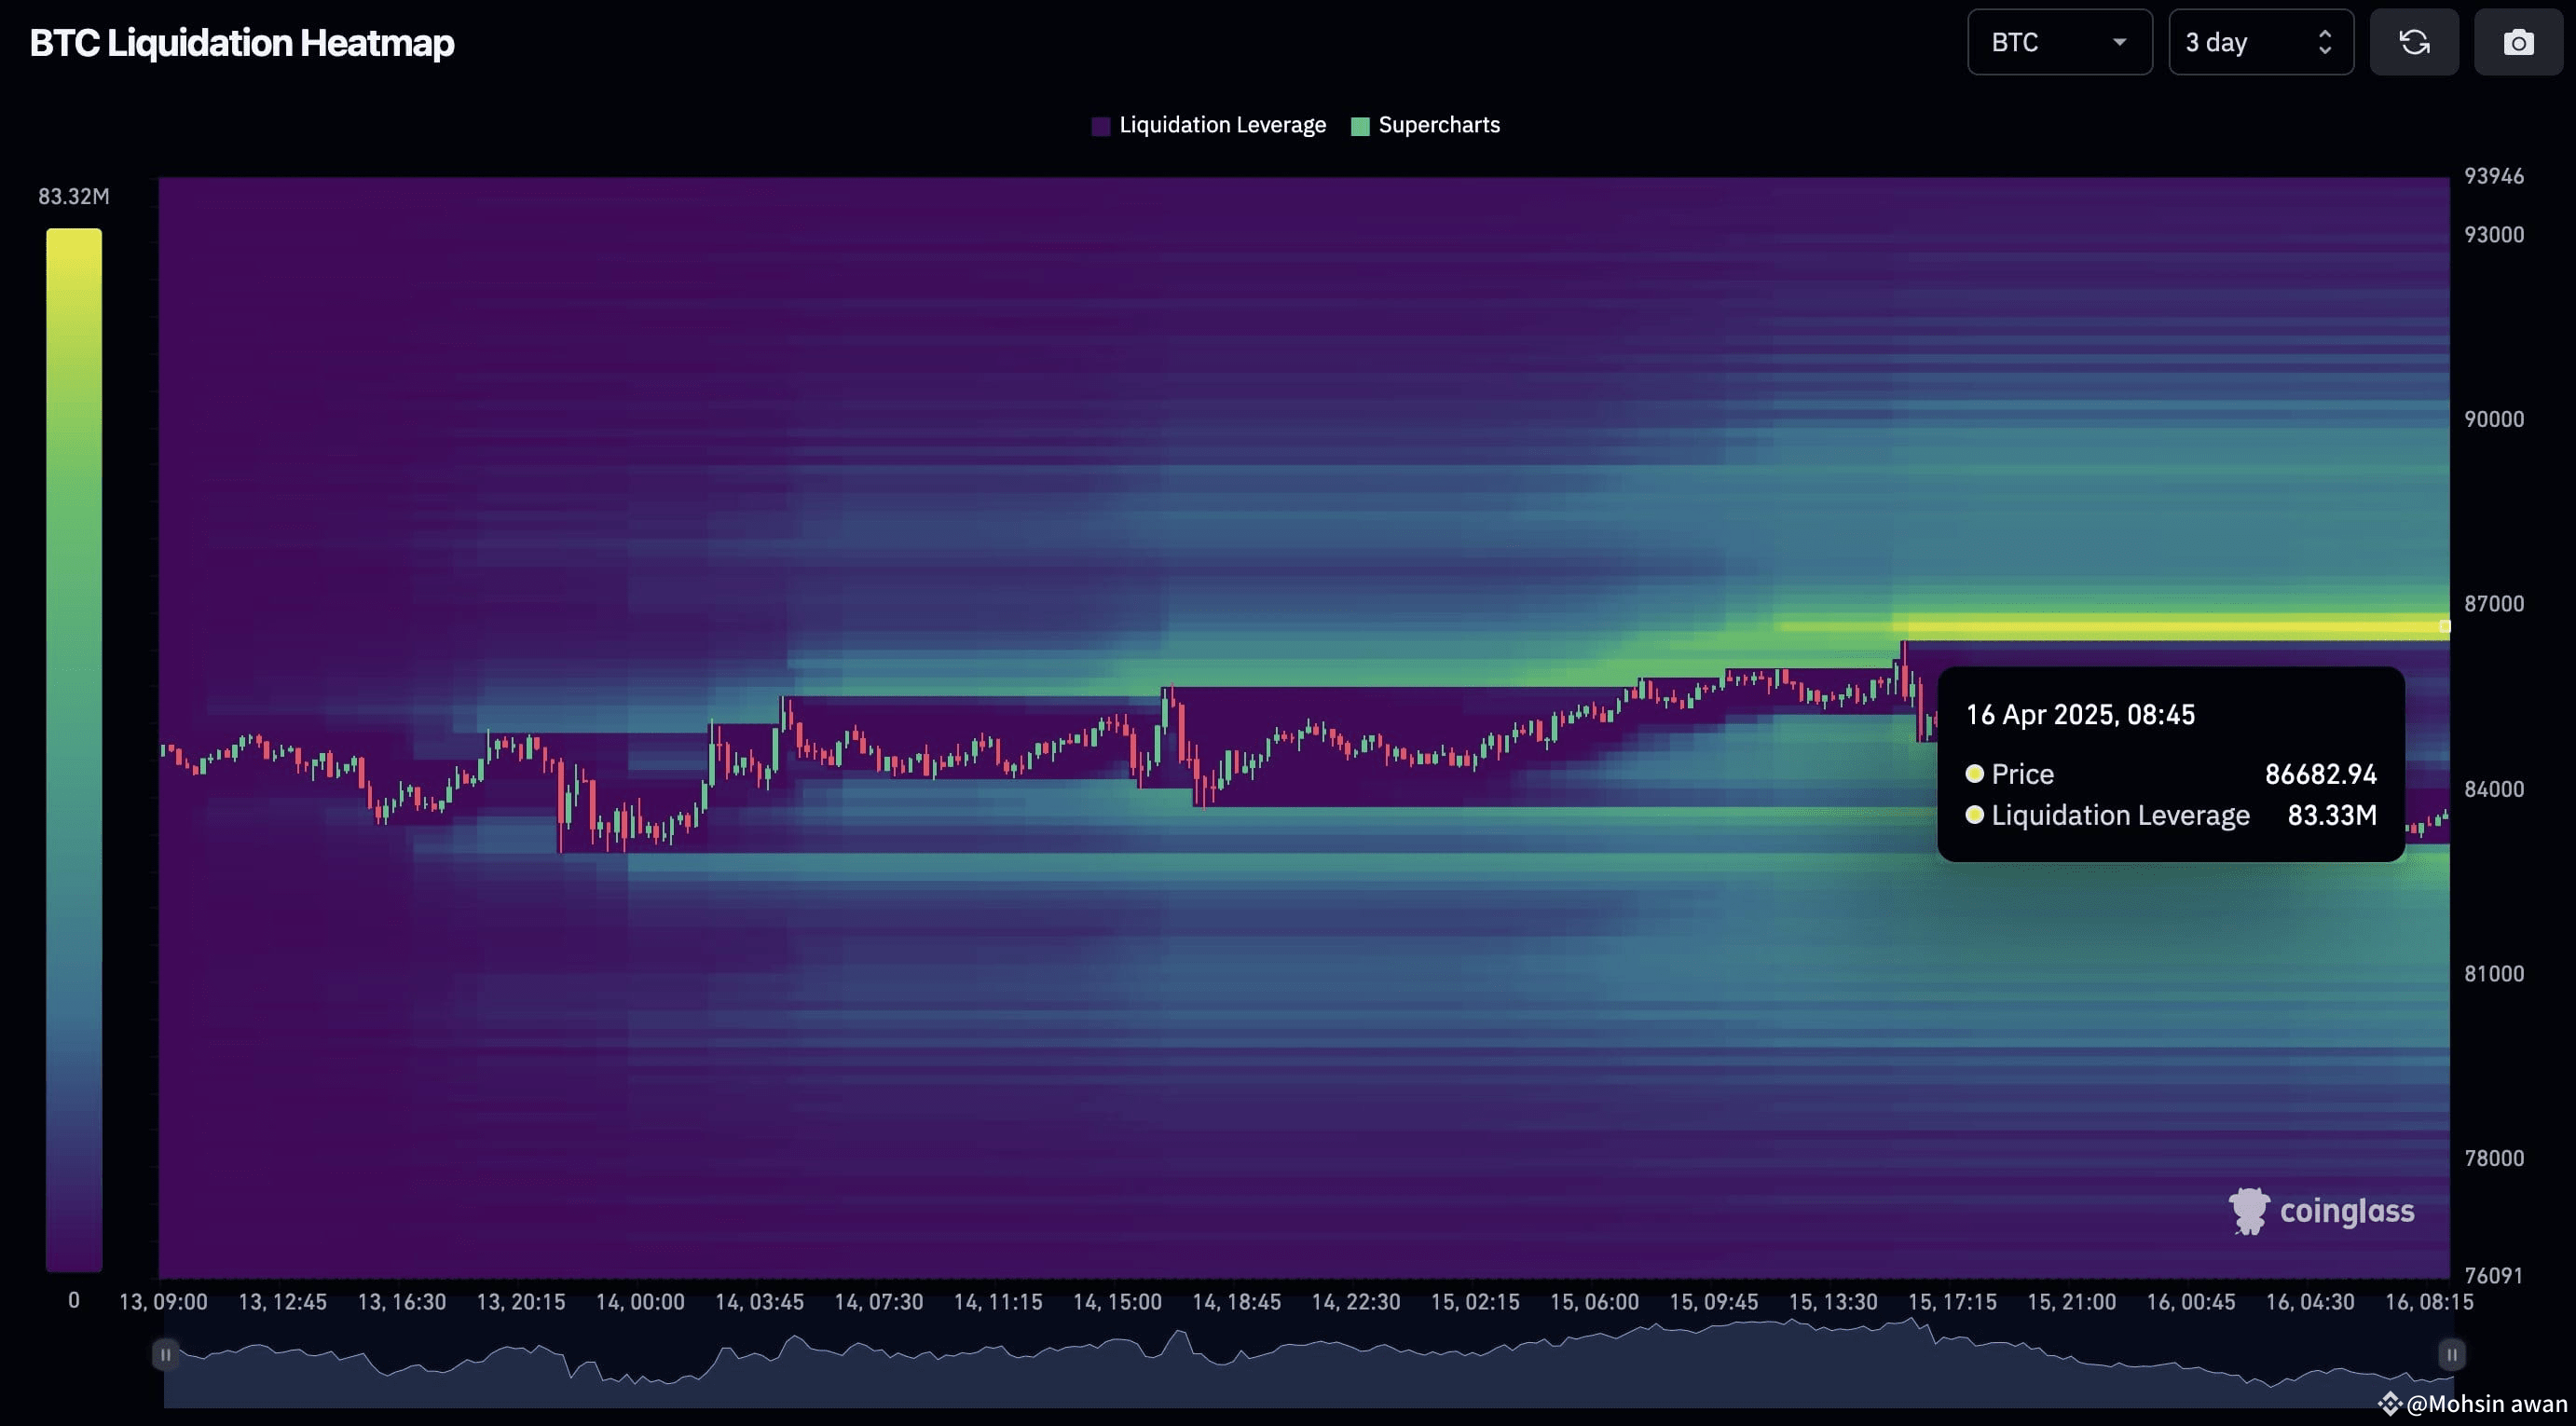Image resolution: width=2576 pixels, height=1426 pixels.
Task: Click the green Supercharts legend swatch
Action: (x=1360, y=126)
